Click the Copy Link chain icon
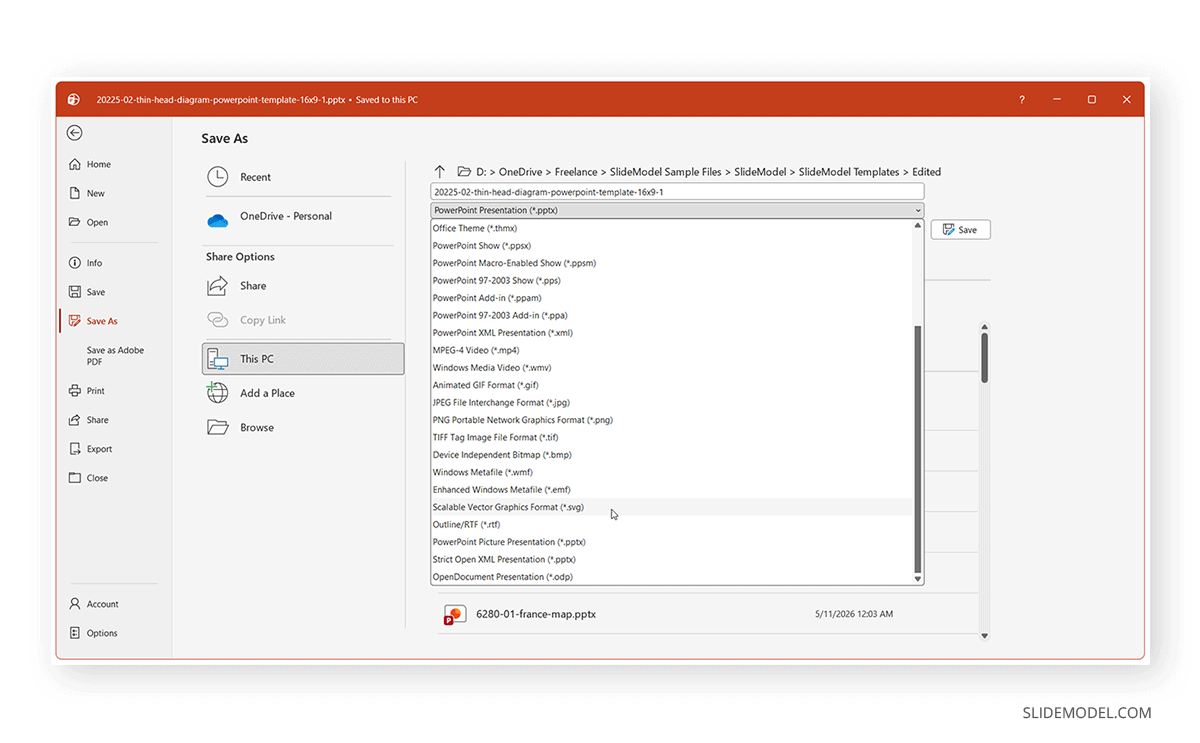This screenshot has width=1200, height=743. click(217, 320)
